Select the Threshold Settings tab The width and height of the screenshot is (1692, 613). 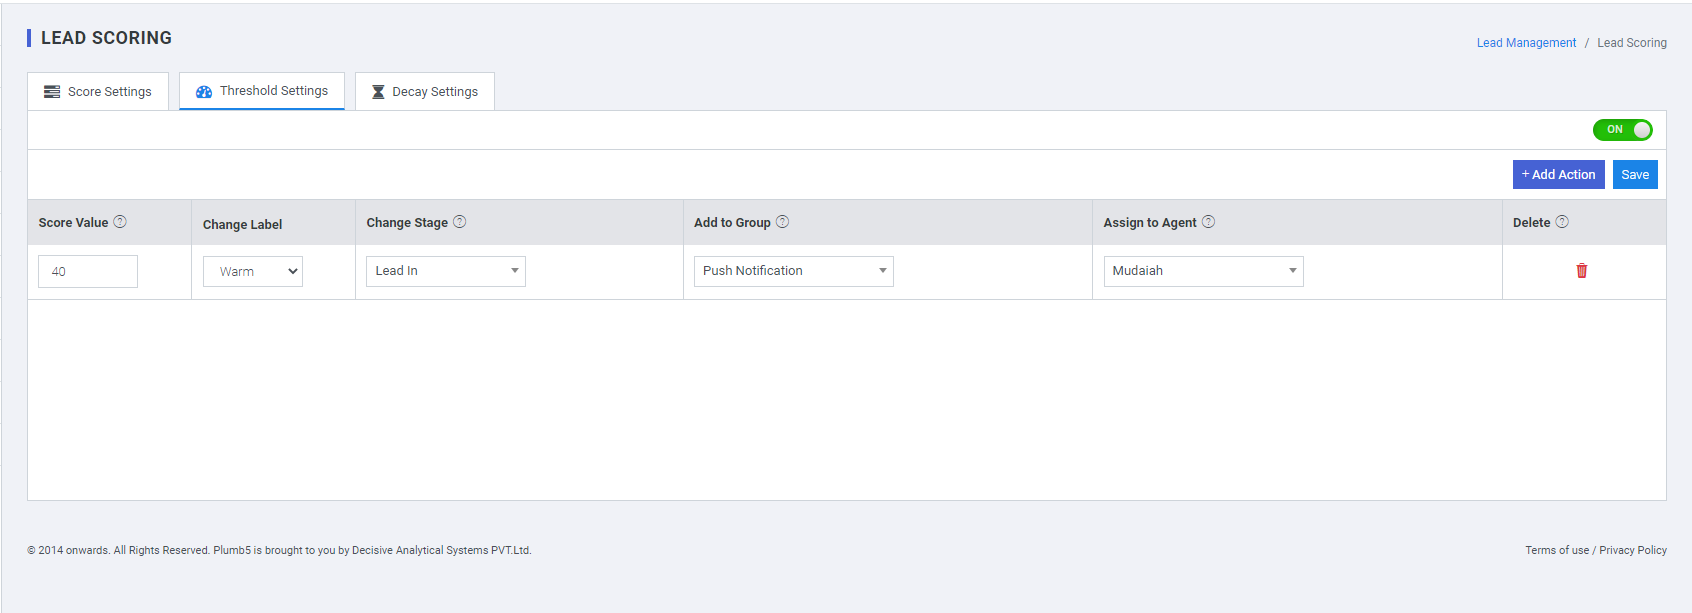(x=262, y=91)
